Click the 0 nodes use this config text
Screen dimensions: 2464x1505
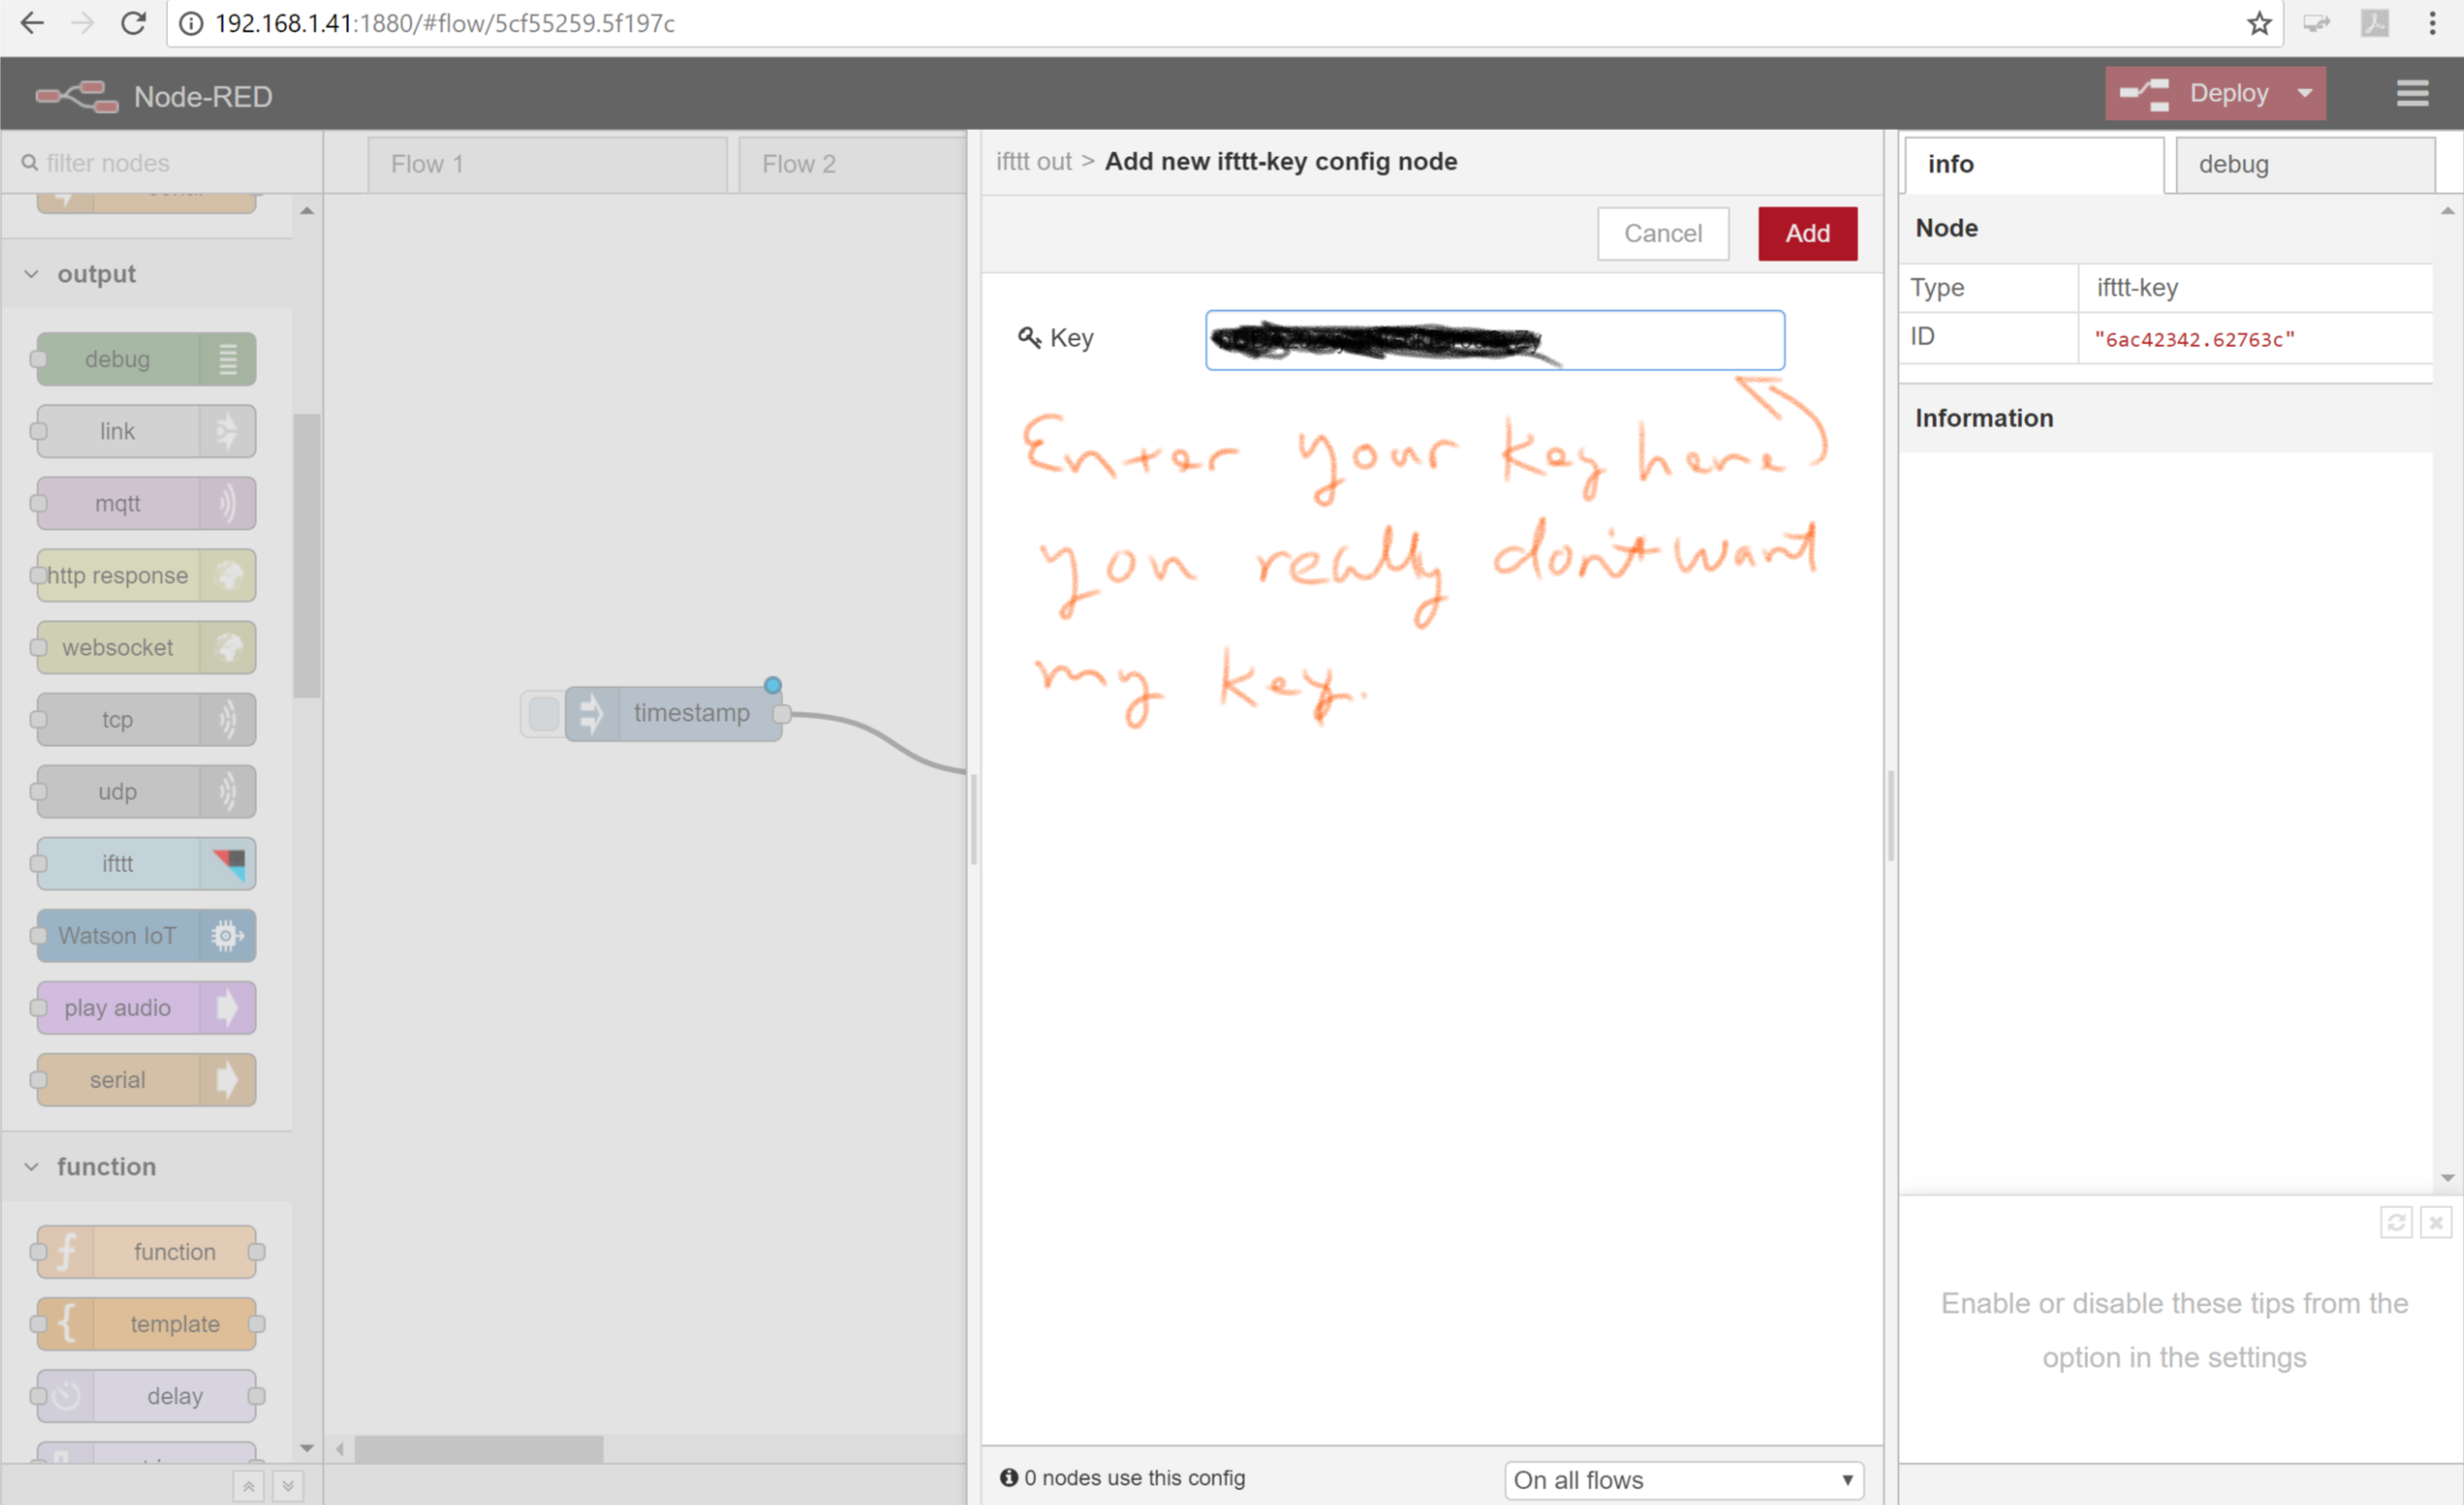click(1134, 1477)
